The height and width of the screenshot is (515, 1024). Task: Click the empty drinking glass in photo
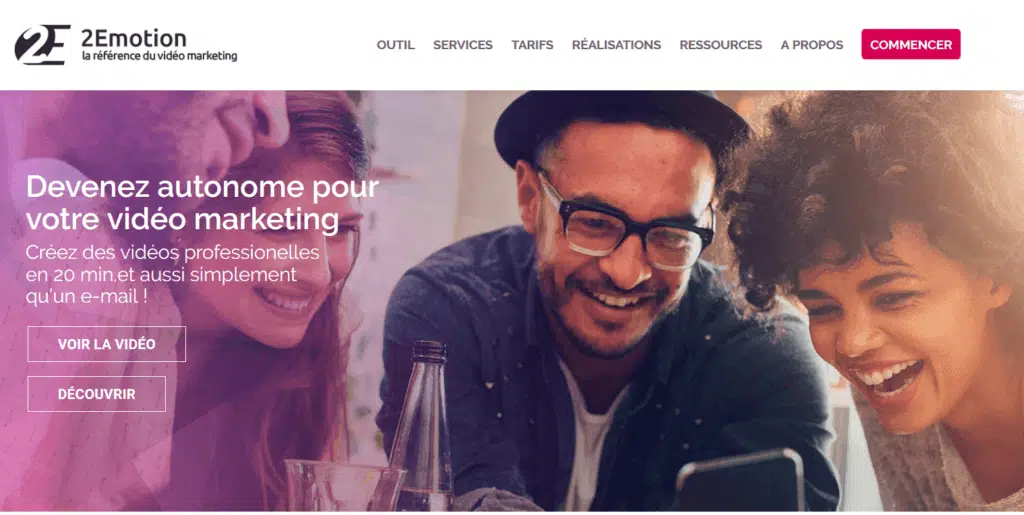tap(341, 486)
